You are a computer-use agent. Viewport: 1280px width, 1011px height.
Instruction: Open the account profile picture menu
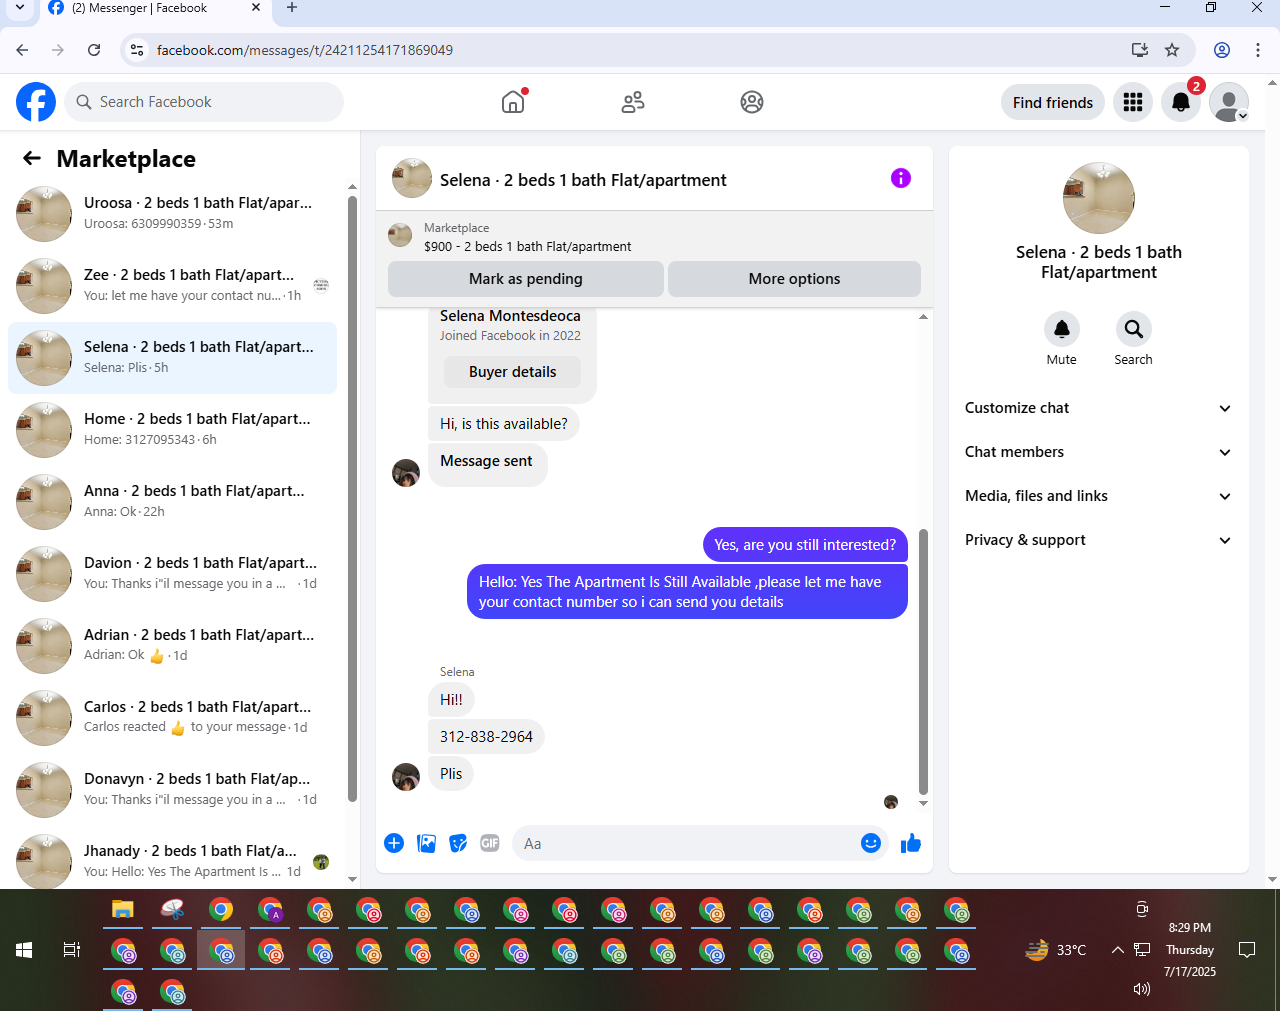point(1229,102)
